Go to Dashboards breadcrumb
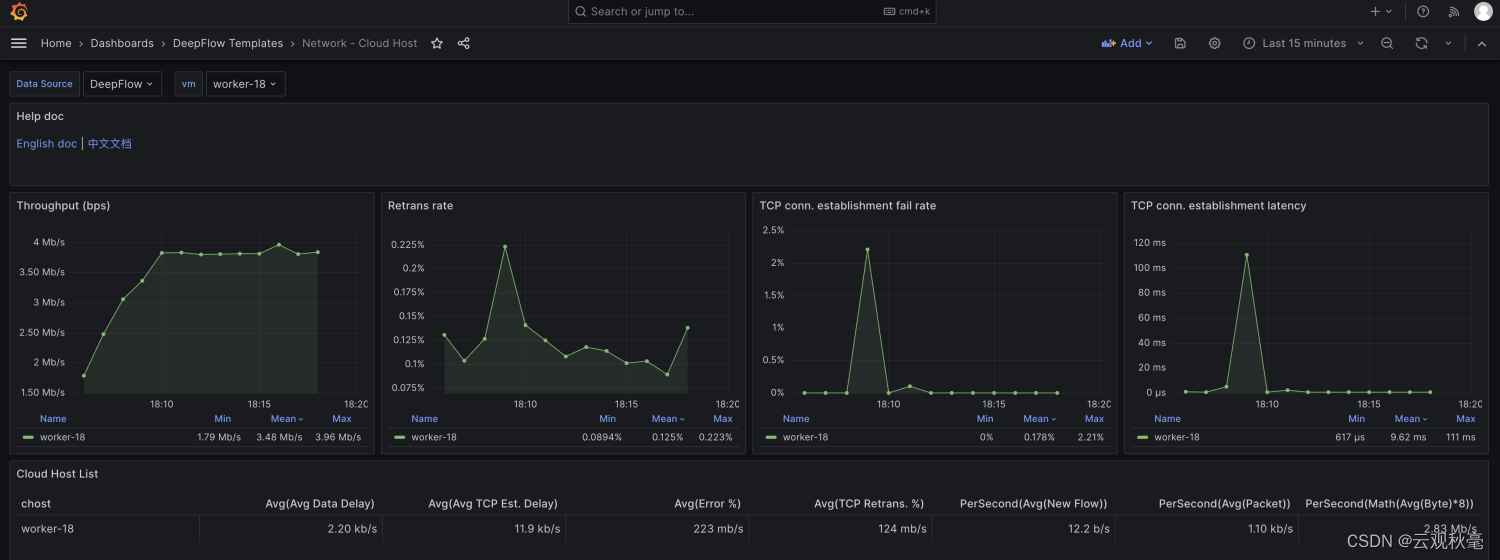The image size is (1500, 560). click(x=122, y=43)
